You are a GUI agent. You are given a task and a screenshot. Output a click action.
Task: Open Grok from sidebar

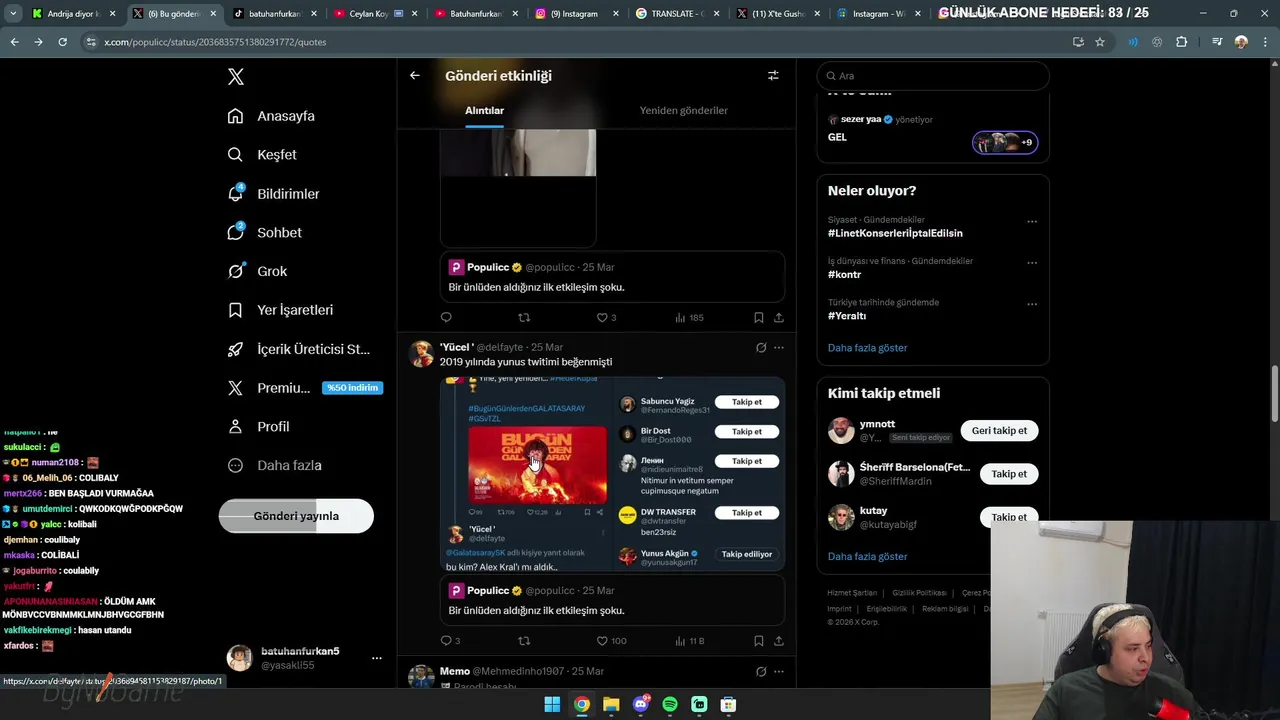pyautogui.click(x=257, y=271)
